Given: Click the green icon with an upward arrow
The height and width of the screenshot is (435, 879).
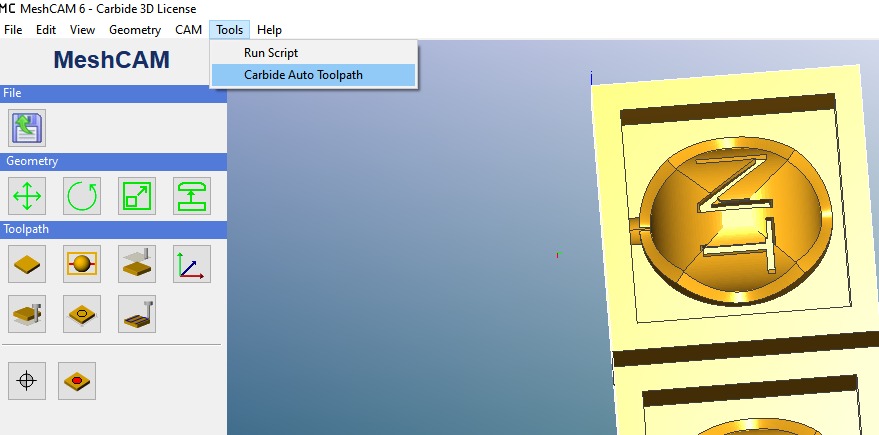Looking at the screenshot, I should point(192,196).
